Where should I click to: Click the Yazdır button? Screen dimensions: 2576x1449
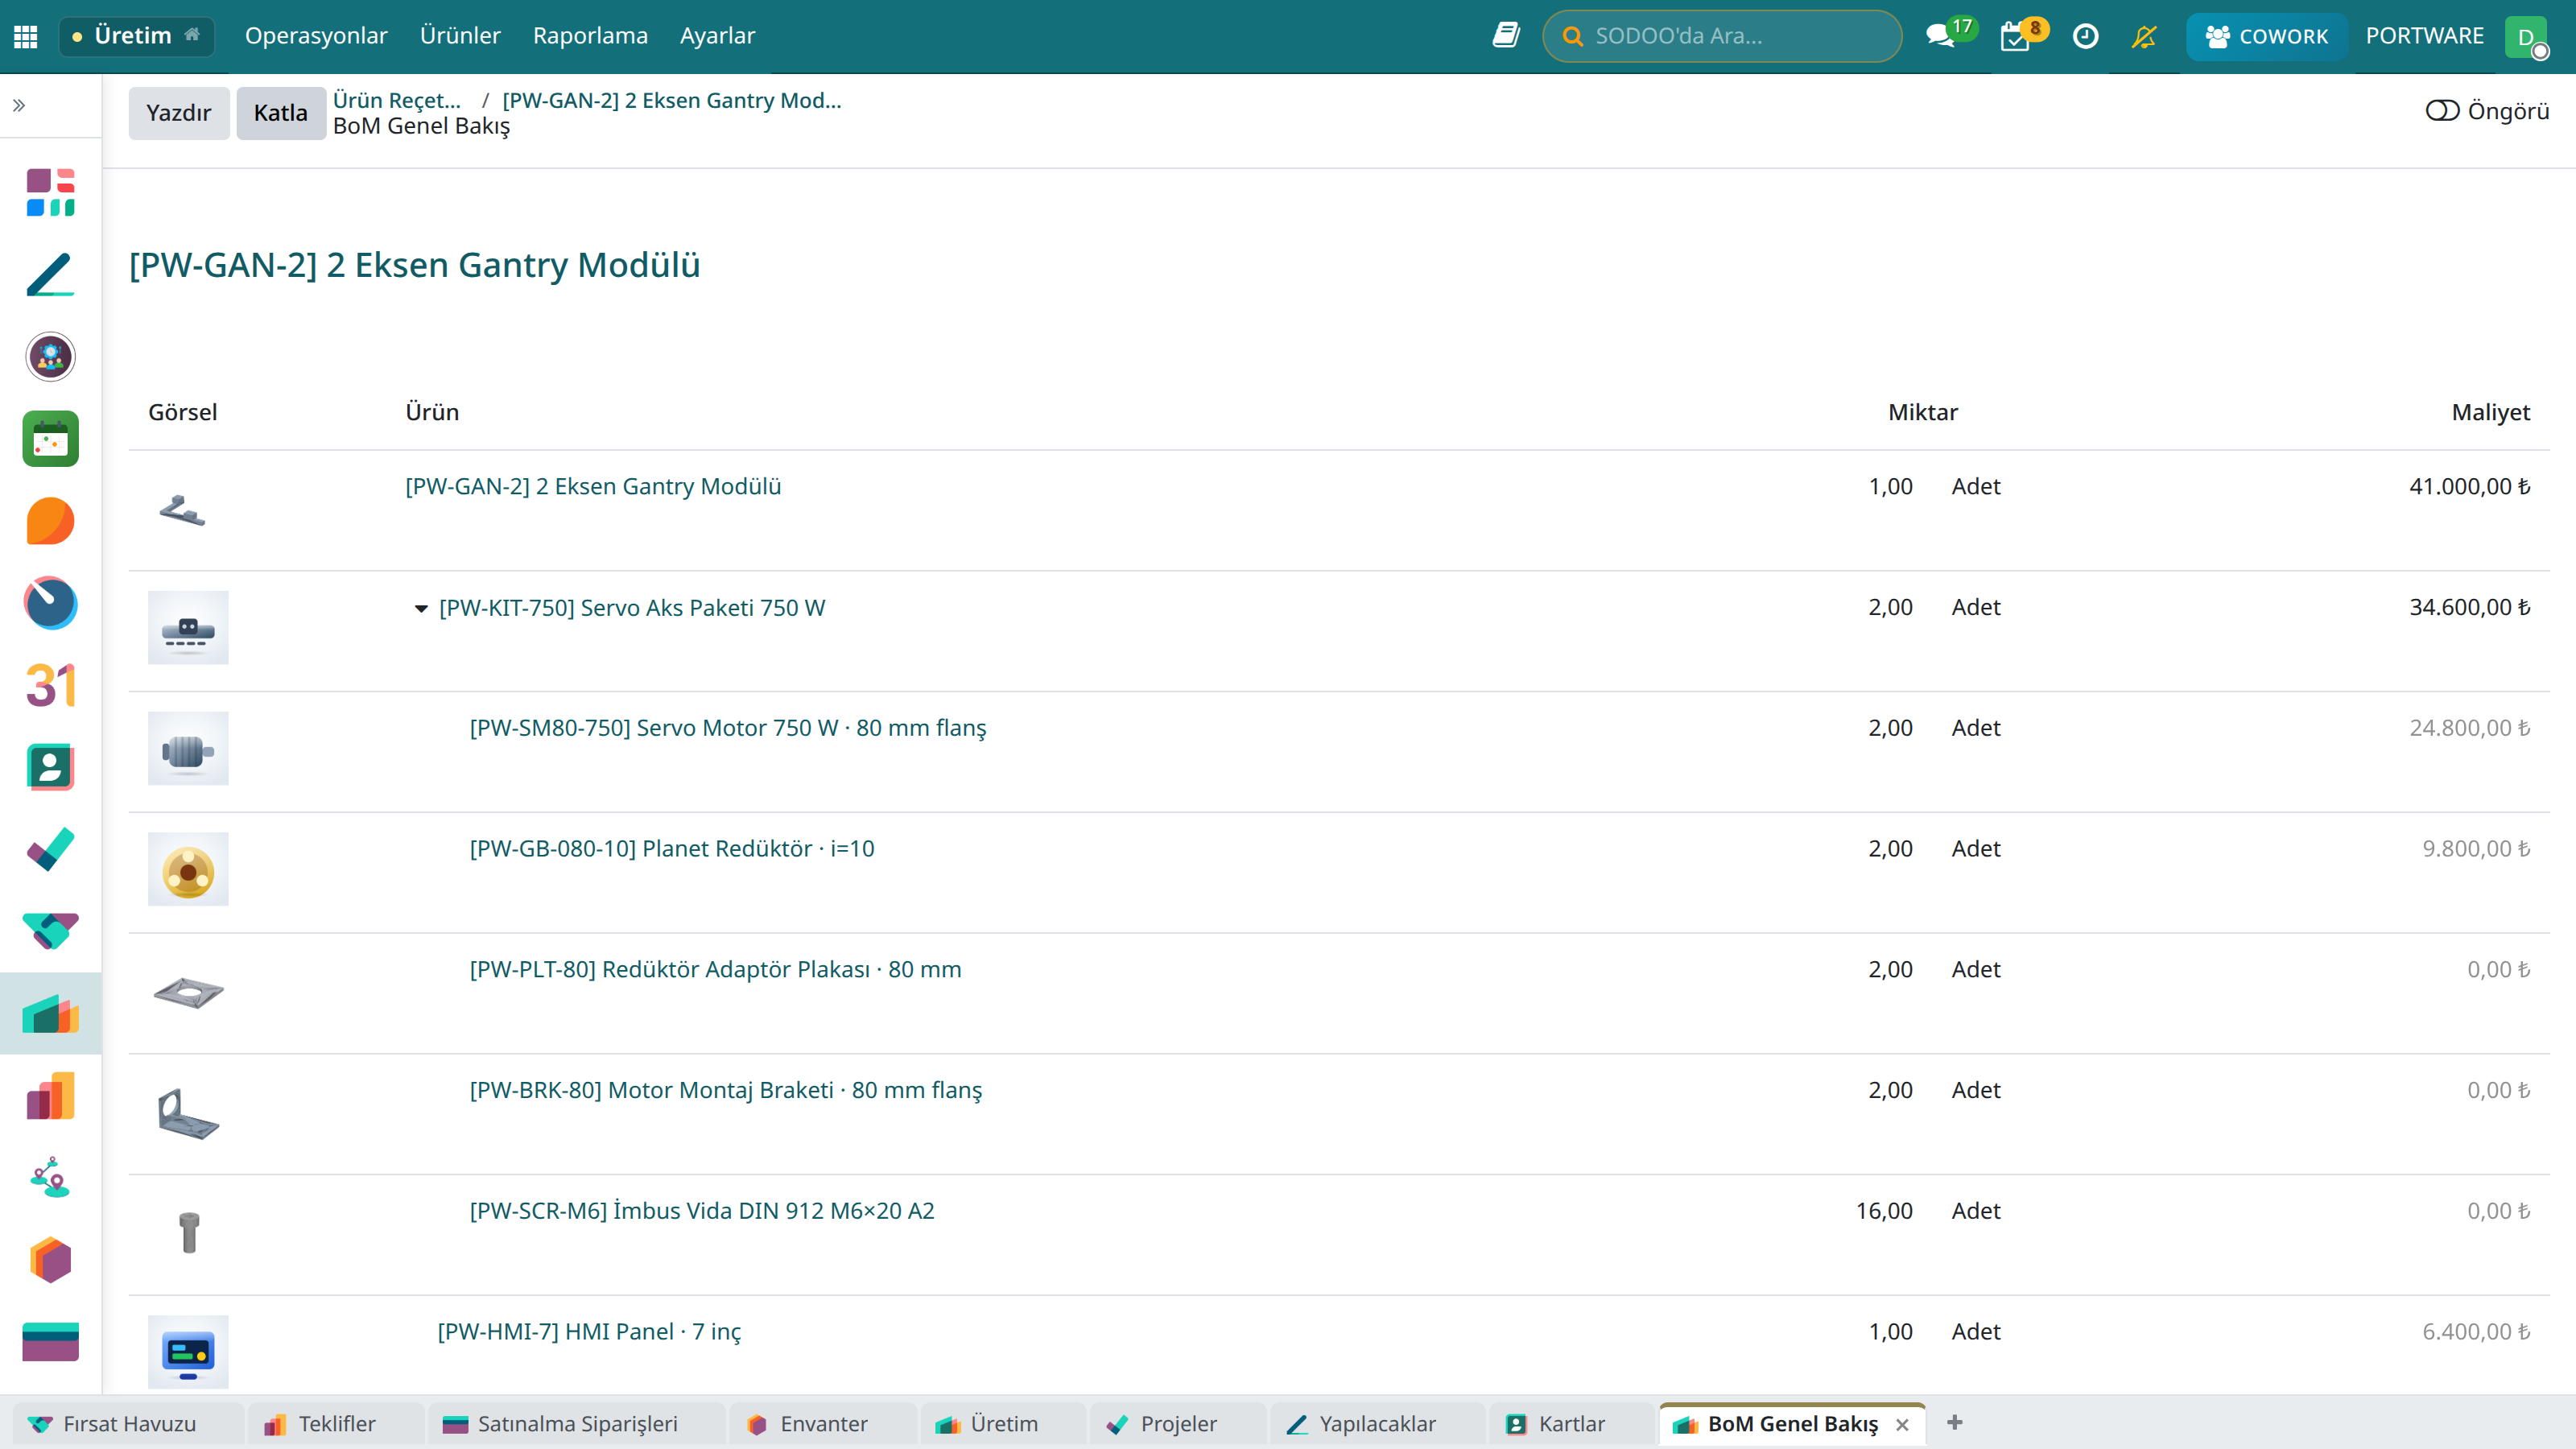[178, 113]
